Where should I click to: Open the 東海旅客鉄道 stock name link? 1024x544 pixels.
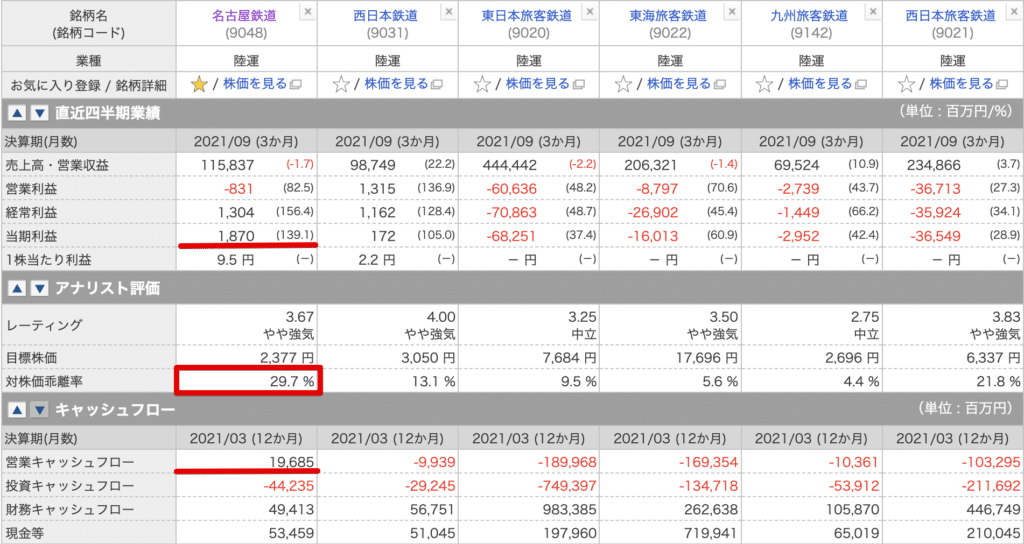click(668, 16)
